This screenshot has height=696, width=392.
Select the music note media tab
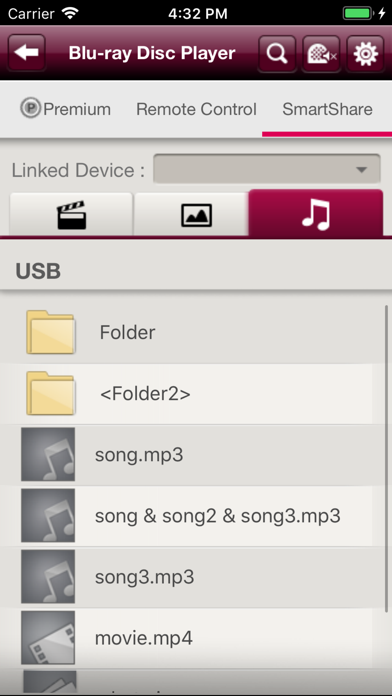316,214
